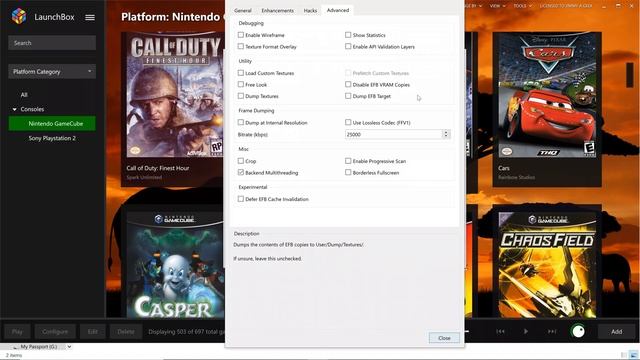Image resolution: width=640 pixels, height=360 pixels.
Task: Check Disable EFB VRAM Copies
Action: tap(348, 84)
